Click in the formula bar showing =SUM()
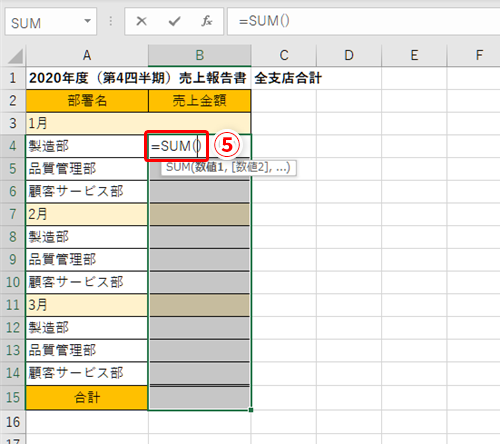The height and width of the screenshot is (444, 500). point(363,21)
